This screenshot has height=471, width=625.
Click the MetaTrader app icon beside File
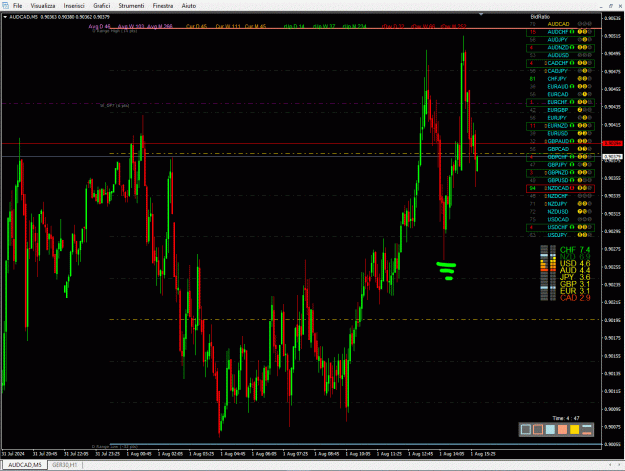coord(6,6)
